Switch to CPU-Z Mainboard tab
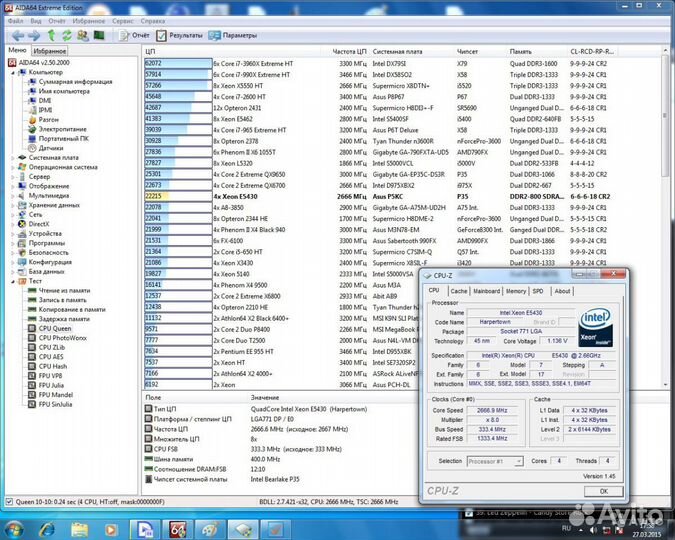The width and height of the screenshot is (675, 540). 486,291
